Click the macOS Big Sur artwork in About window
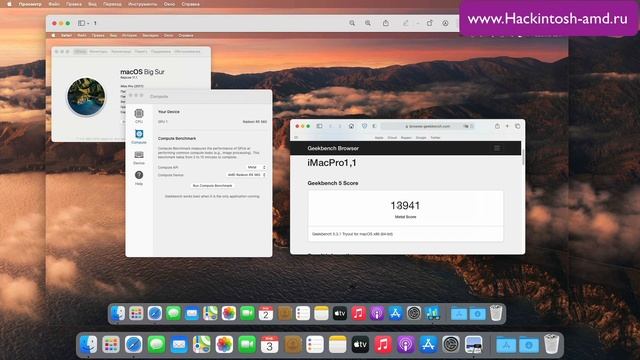The width and height of the screenshot is (640, 360). [x=86, y=97]
